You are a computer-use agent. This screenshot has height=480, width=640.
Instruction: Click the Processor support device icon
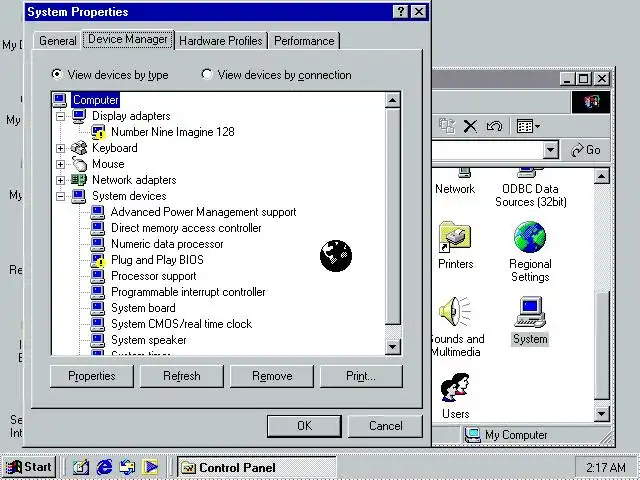coord(98,276)
